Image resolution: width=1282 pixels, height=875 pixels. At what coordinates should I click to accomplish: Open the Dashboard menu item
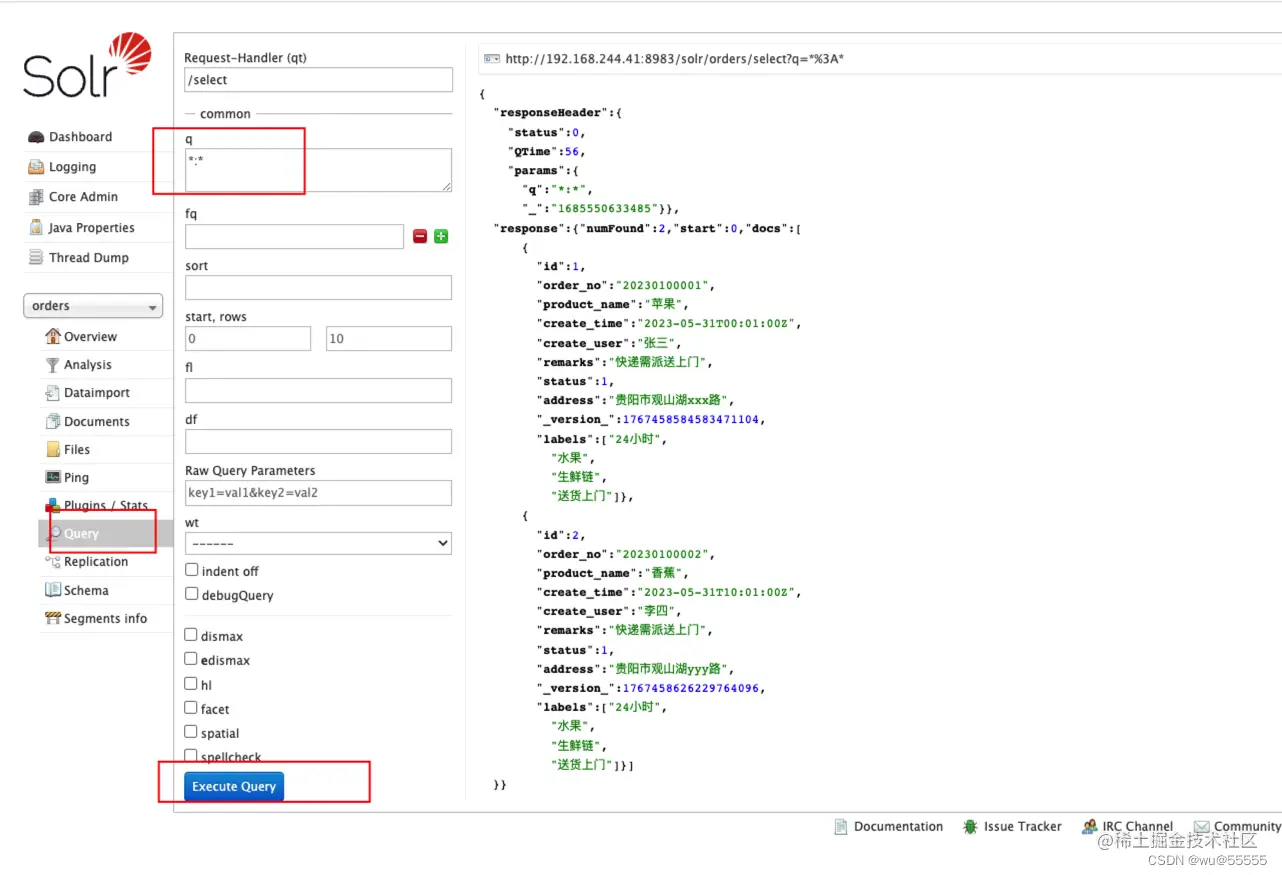click(x=80, y=137)
